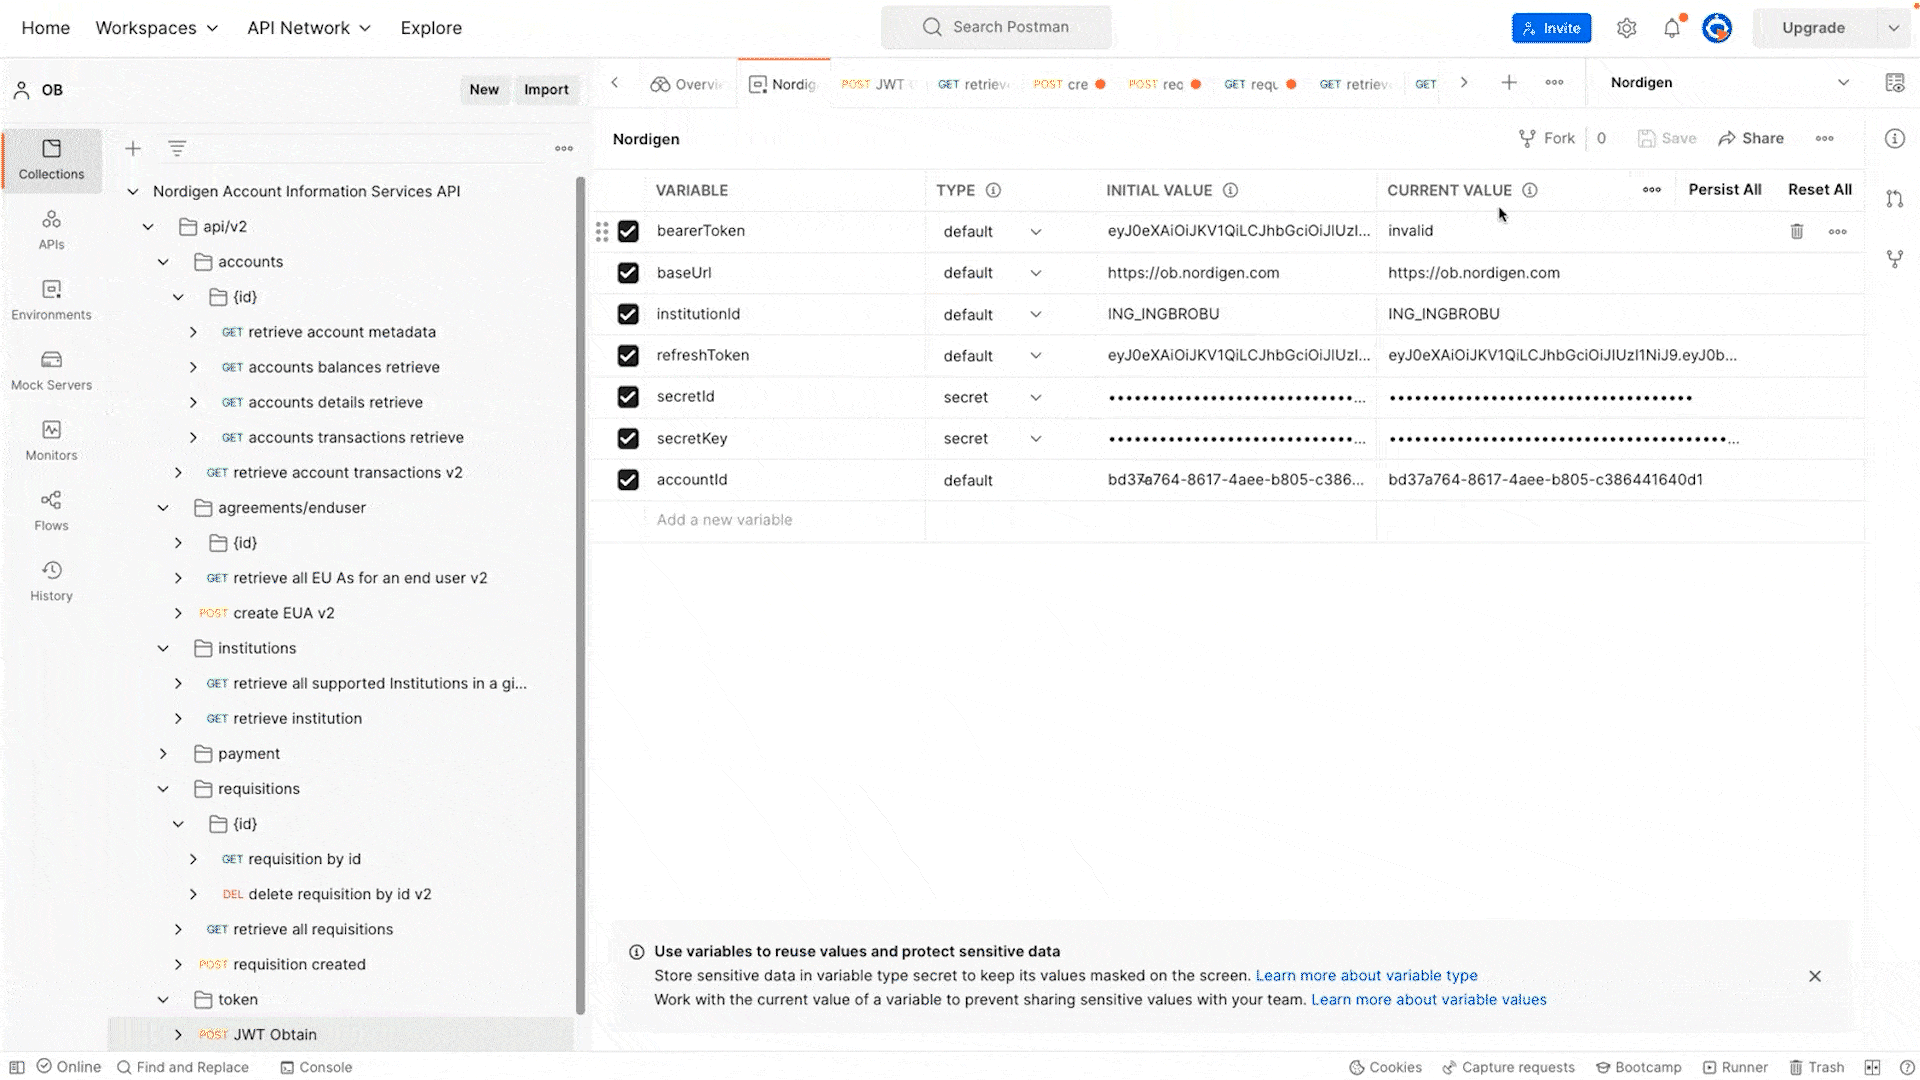The width and height of the screenshot is (1920, 1080).
Task: Uncheck the bearerToken variable checkbox
Action: click(628, 232)
